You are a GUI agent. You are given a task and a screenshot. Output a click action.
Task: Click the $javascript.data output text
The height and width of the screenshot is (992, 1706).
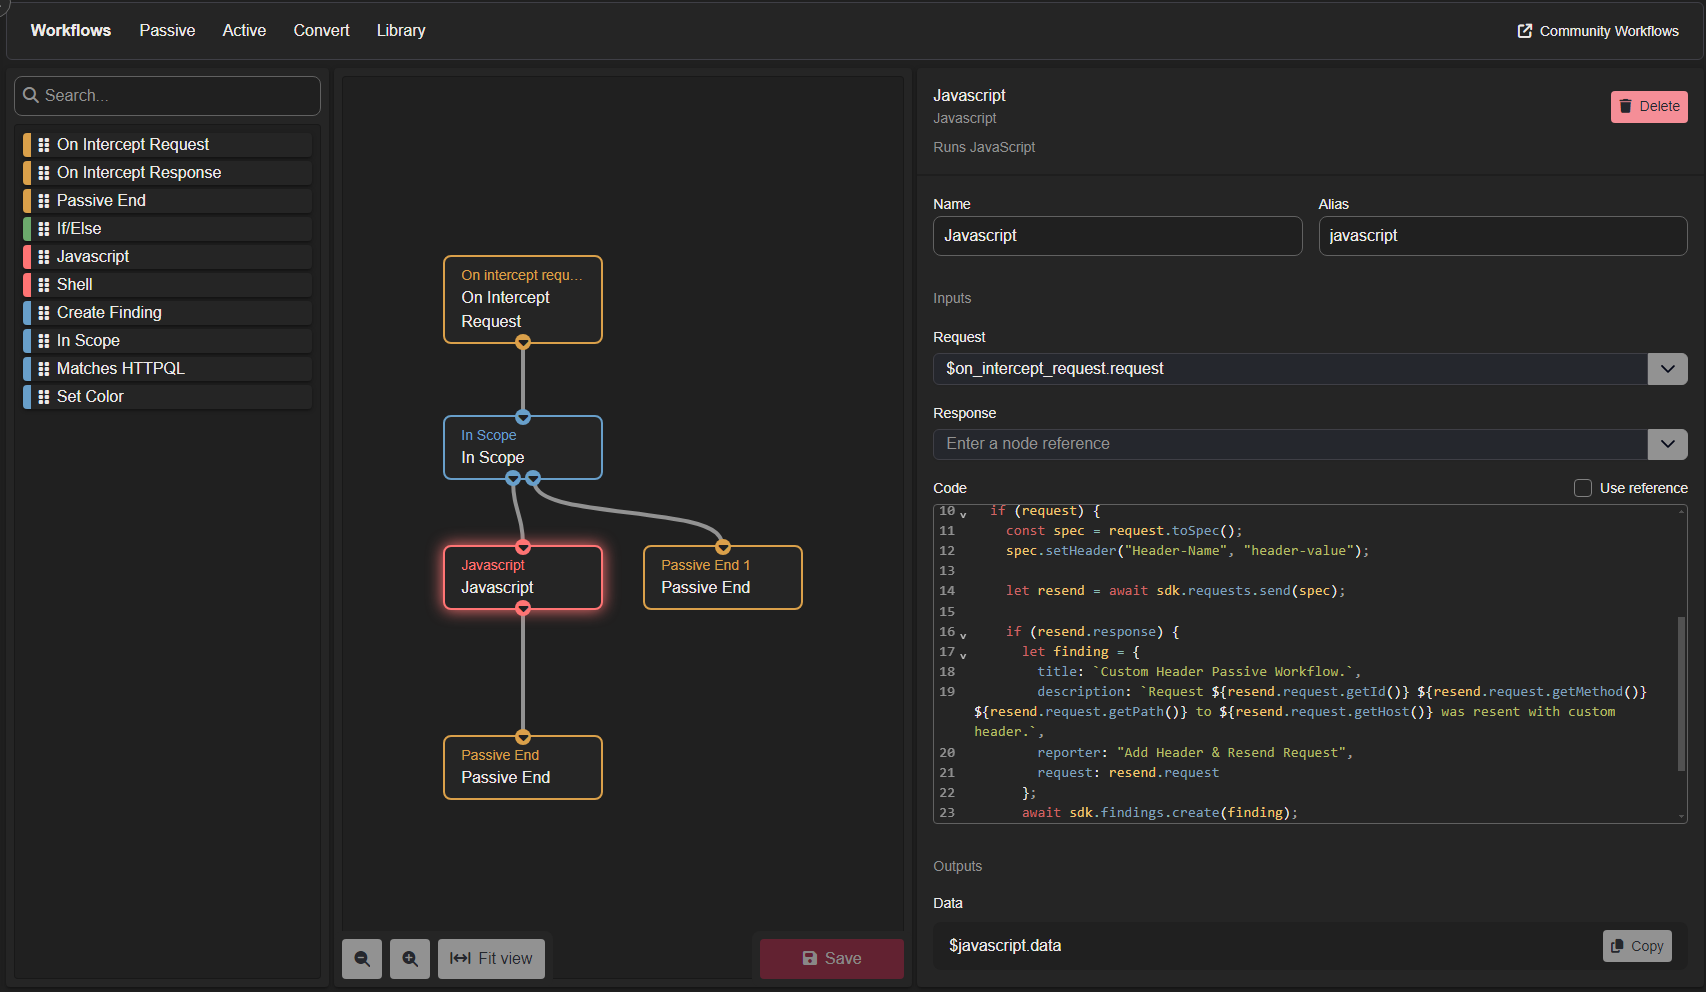pyautogui.click(x=1005, y=946)
